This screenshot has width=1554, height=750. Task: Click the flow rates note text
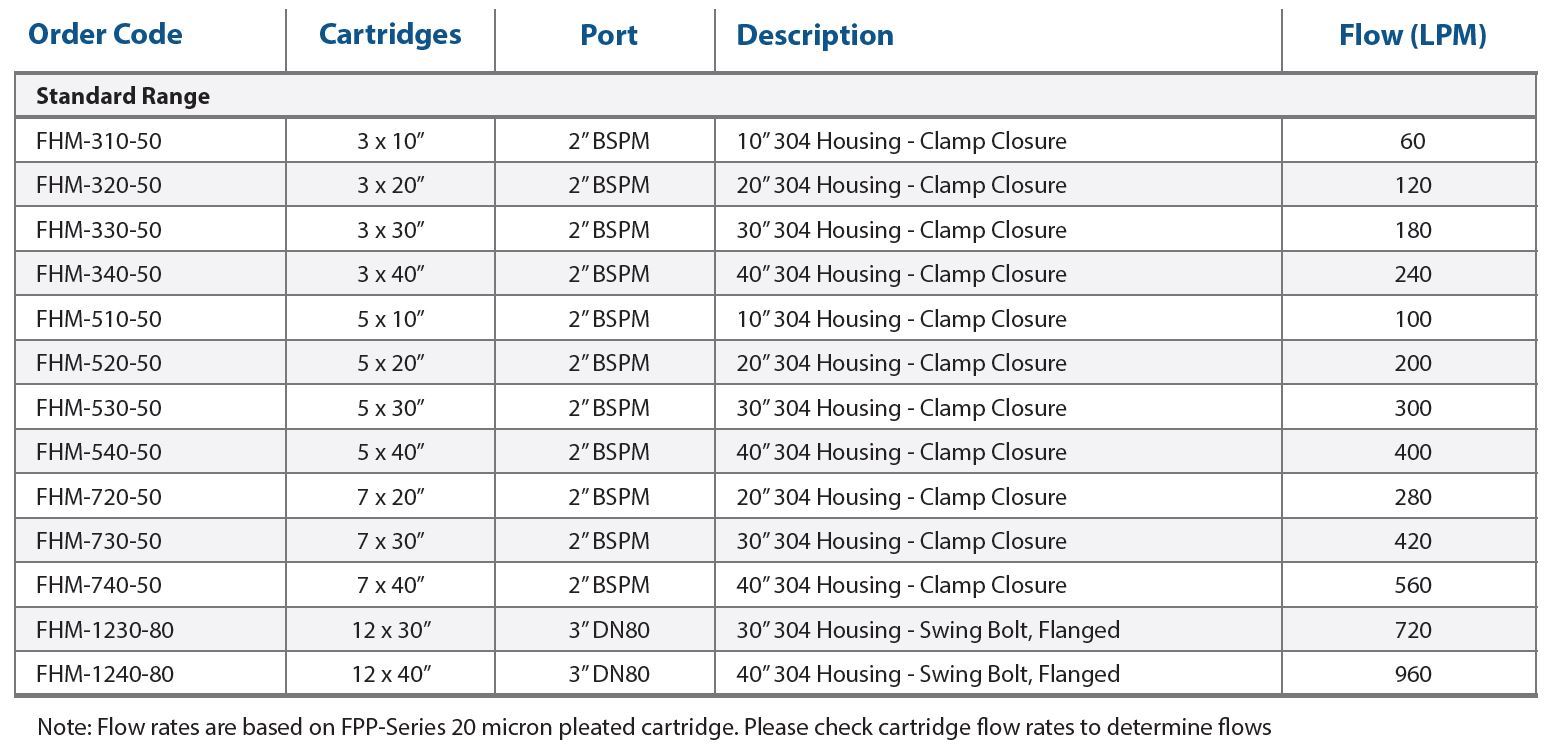click(653, 727)
